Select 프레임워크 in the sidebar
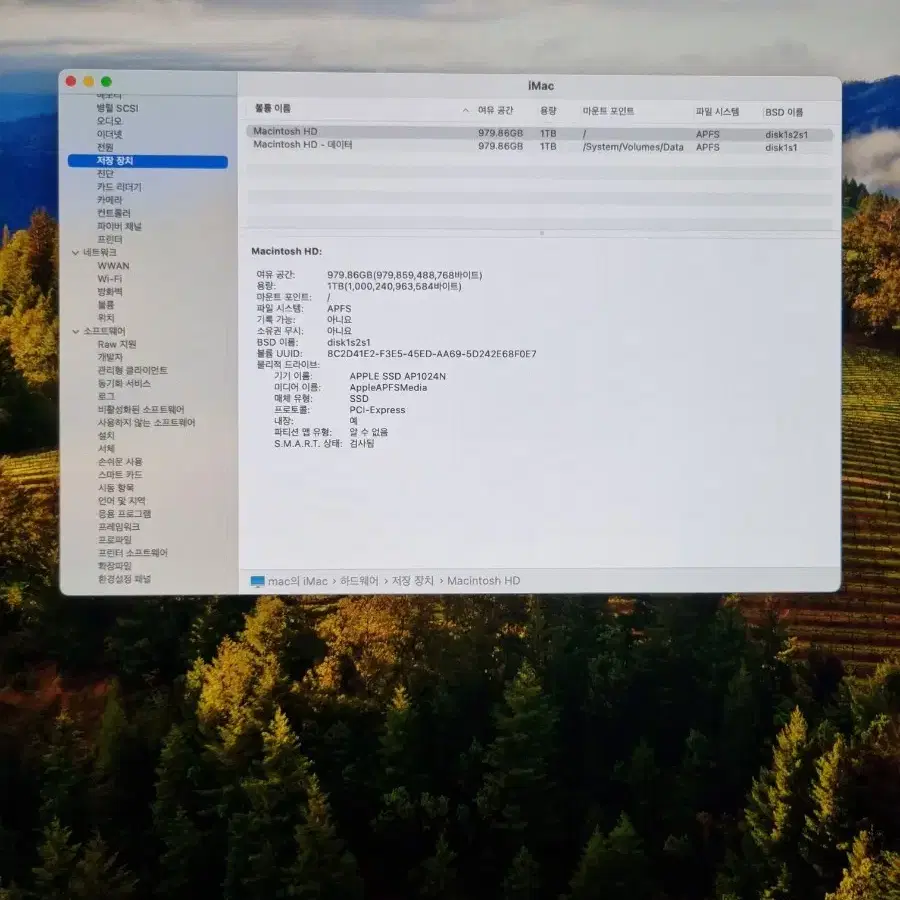900x900 pixels. tap(118, 527)
